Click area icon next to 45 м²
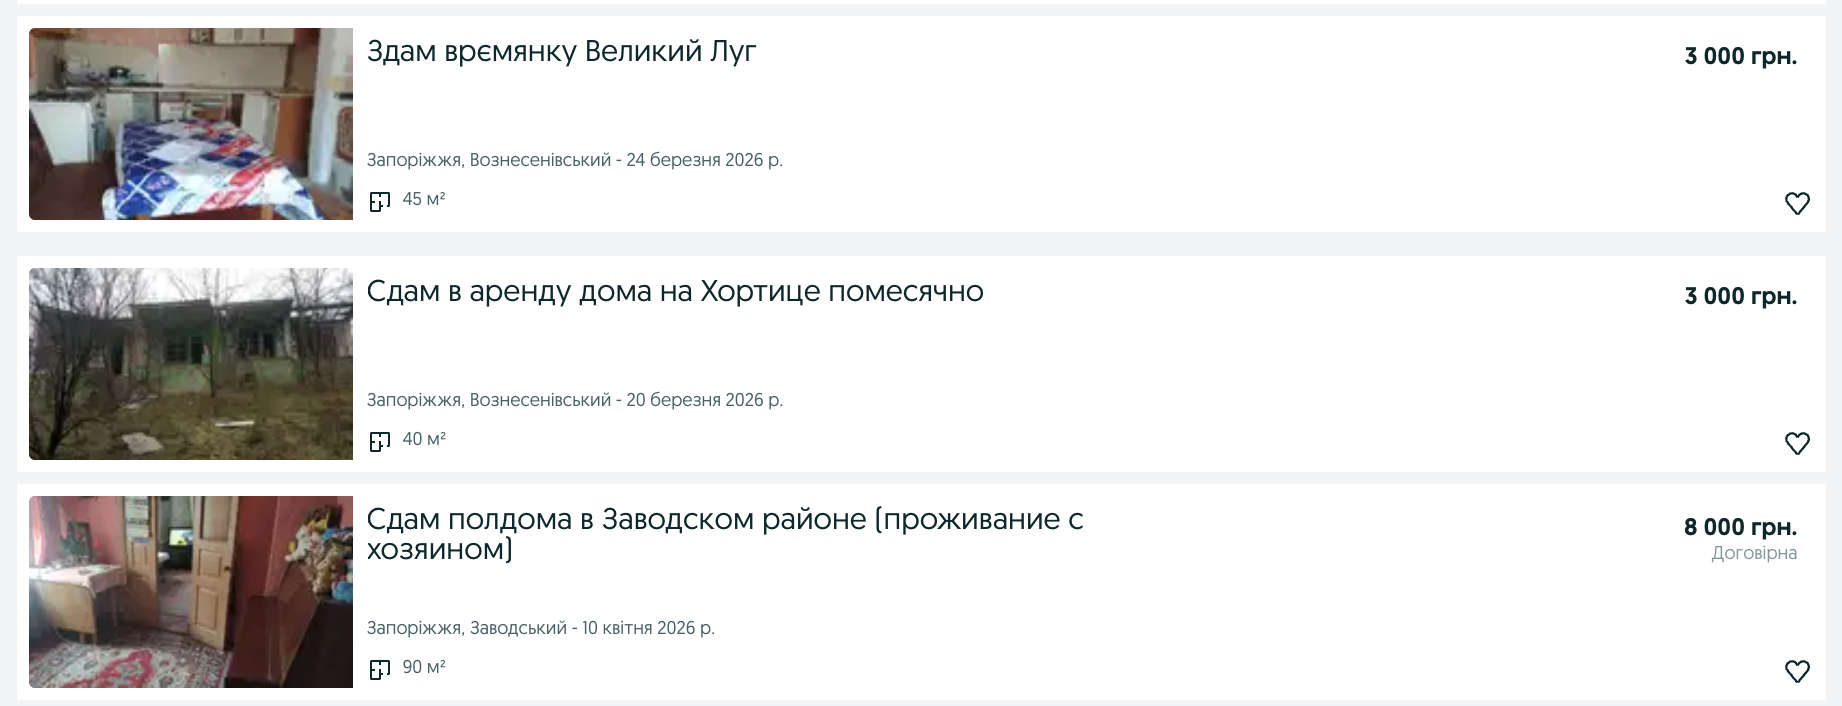Screen dimensions: 1842x706 pyautogui.click(x=379, y=202)
